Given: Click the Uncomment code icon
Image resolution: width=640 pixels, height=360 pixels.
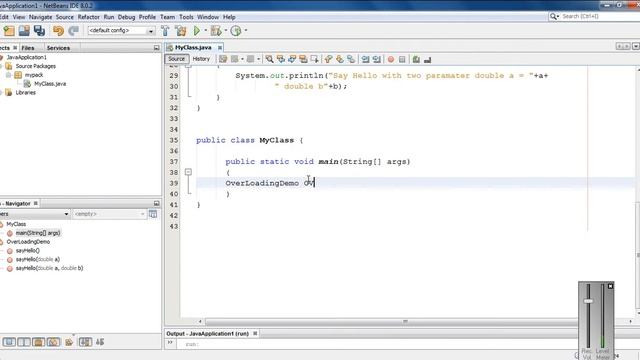Looking at the screenshot, I should [427, 60].
